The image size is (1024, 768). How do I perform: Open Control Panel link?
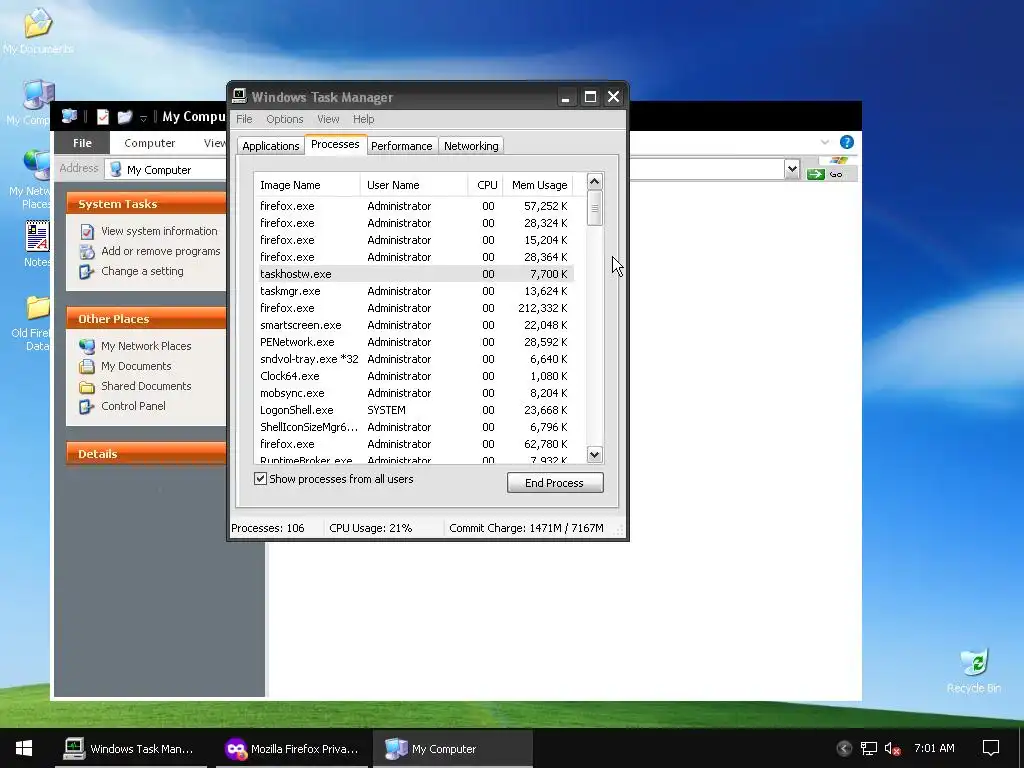pyautogui.click(x=133, y=406)
